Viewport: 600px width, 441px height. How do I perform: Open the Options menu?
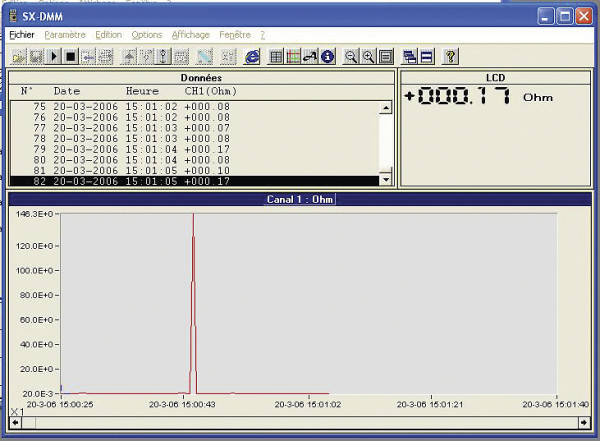click(147, 35)
